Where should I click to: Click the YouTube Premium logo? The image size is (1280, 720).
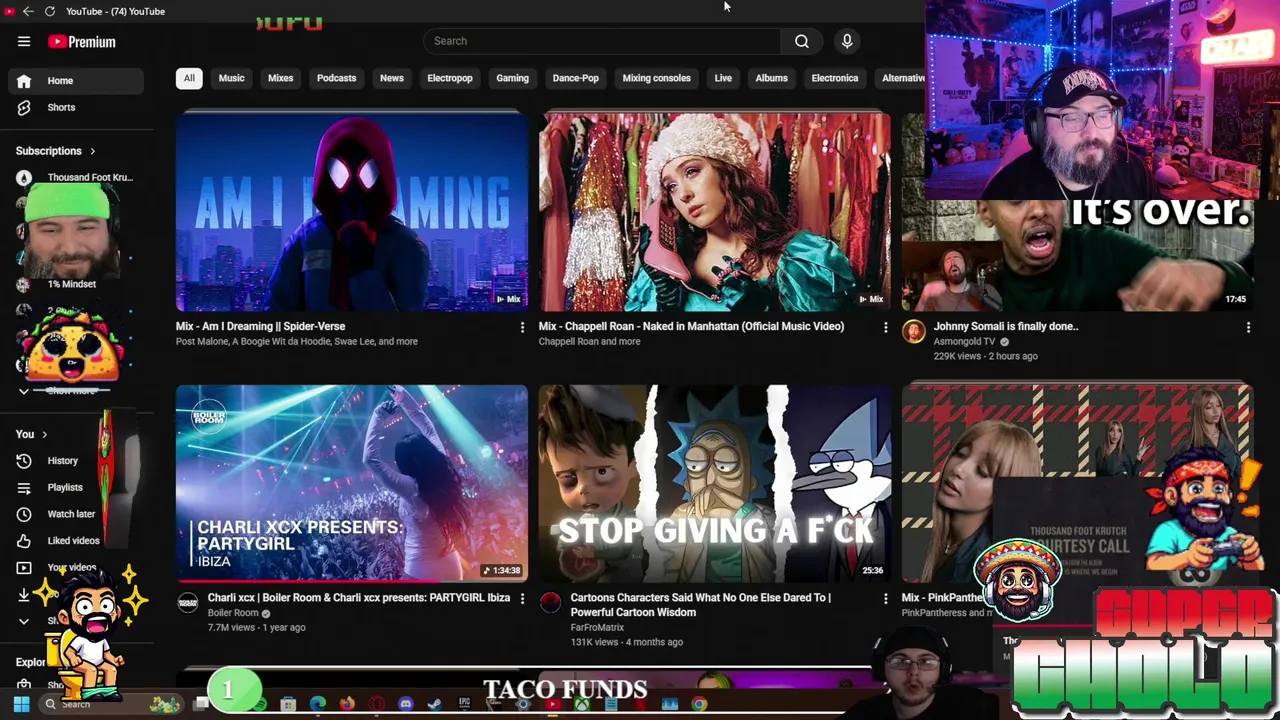click(x=82, y=42)
